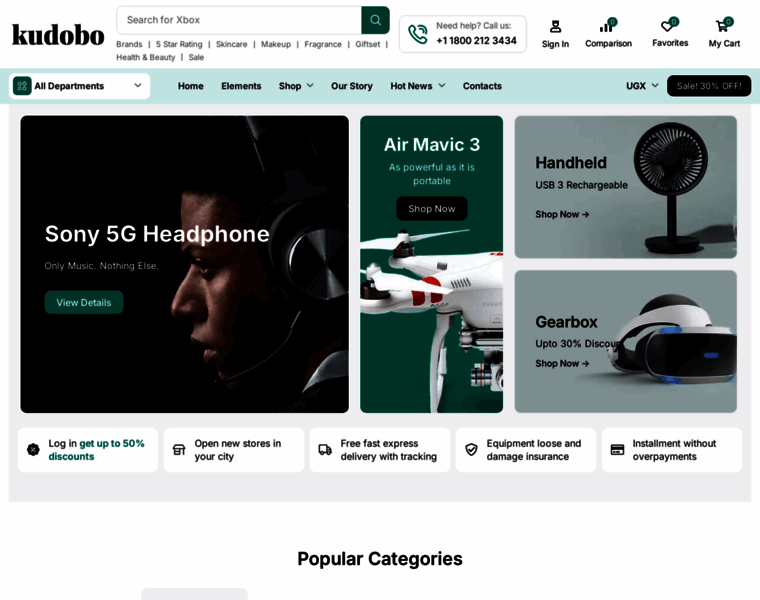
Task: Click View Details on Sony headphone banner
Action: point(84,302)
